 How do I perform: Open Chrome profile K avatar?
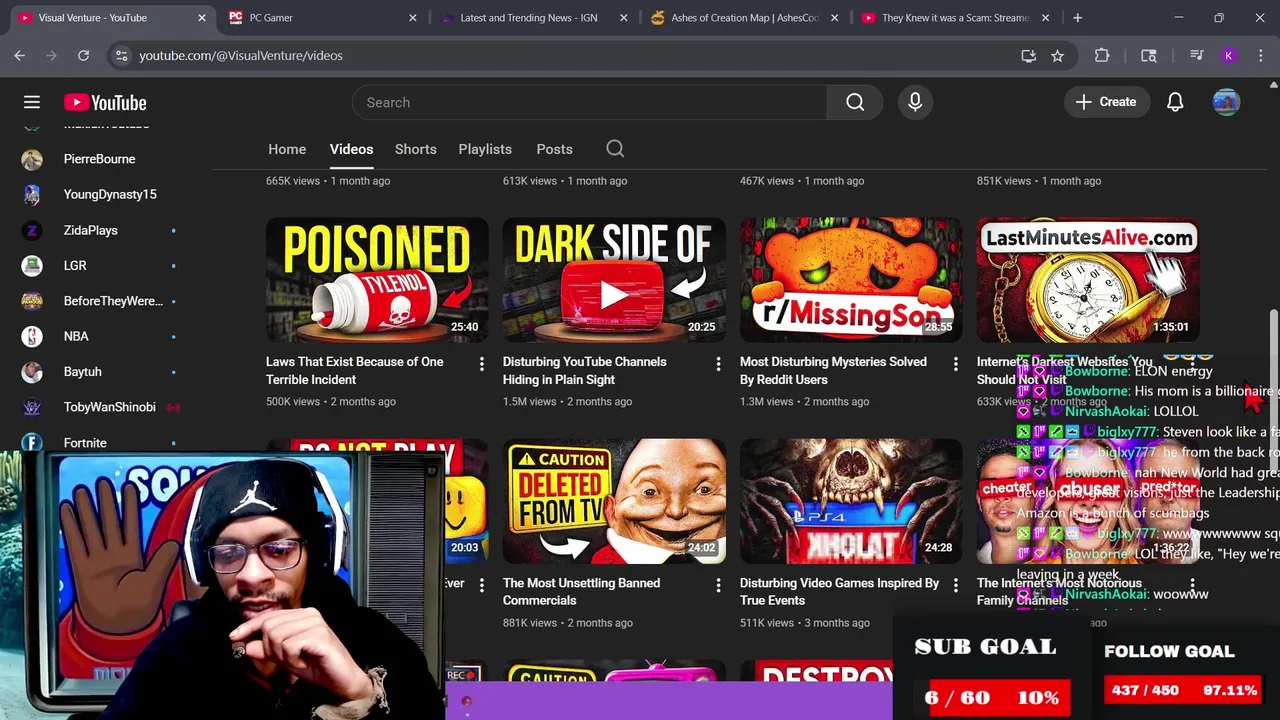point(1229,56)
